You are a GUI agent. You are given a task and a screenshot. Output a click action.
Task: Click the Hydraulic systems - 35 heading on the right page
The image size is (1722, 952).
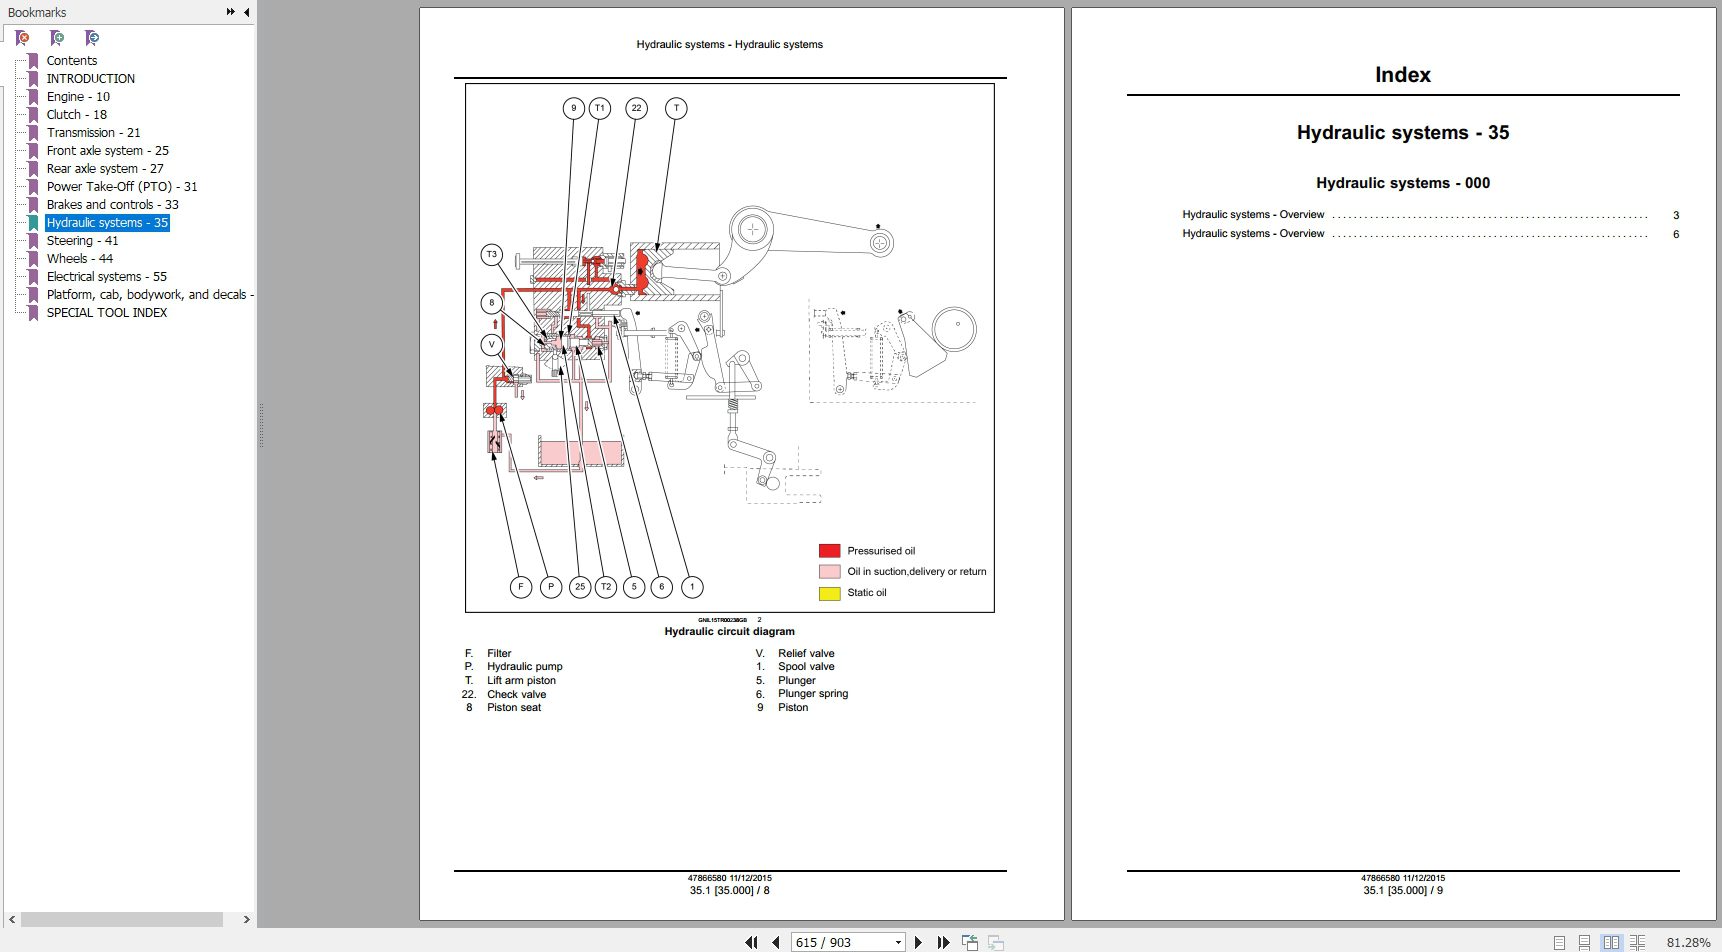pos(1403,133)
